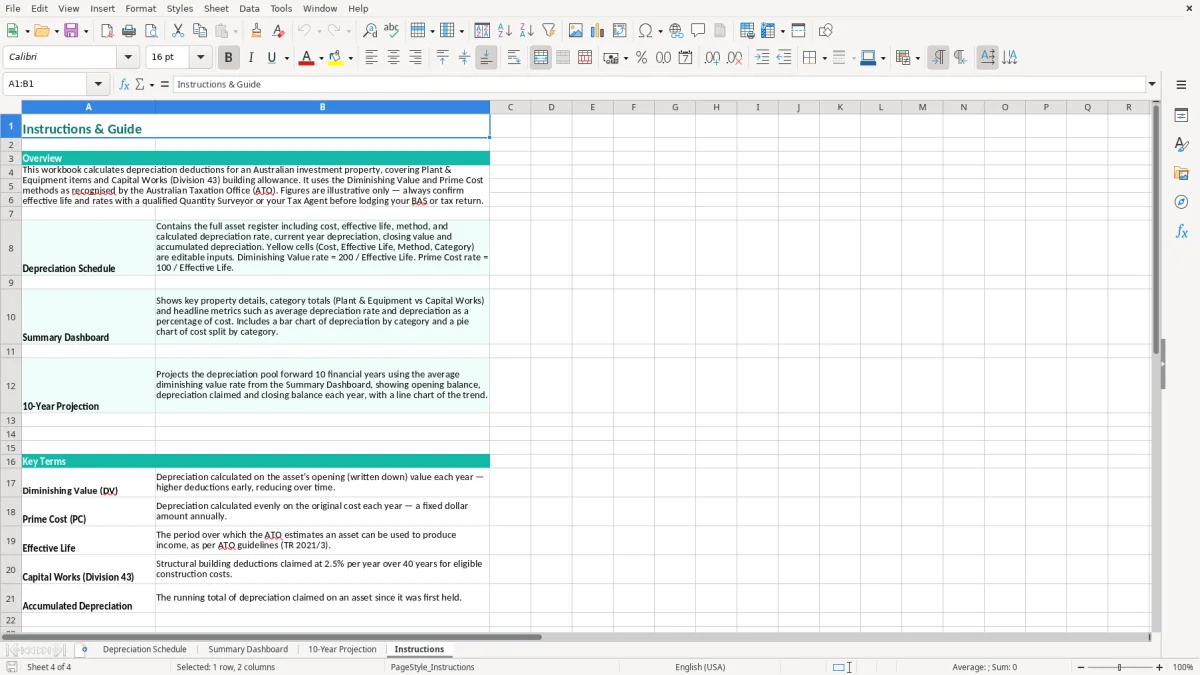1200x675 pixels.
Task: Increase indent
Action: (x=762, y=58)
